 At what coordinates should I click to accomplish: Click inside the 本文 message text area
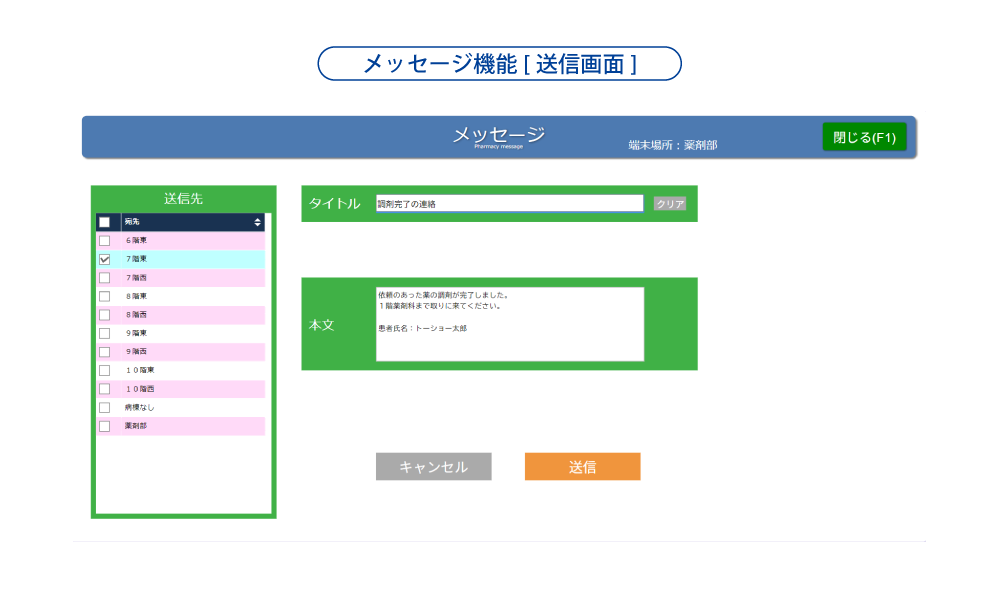(x=510, y=324)
